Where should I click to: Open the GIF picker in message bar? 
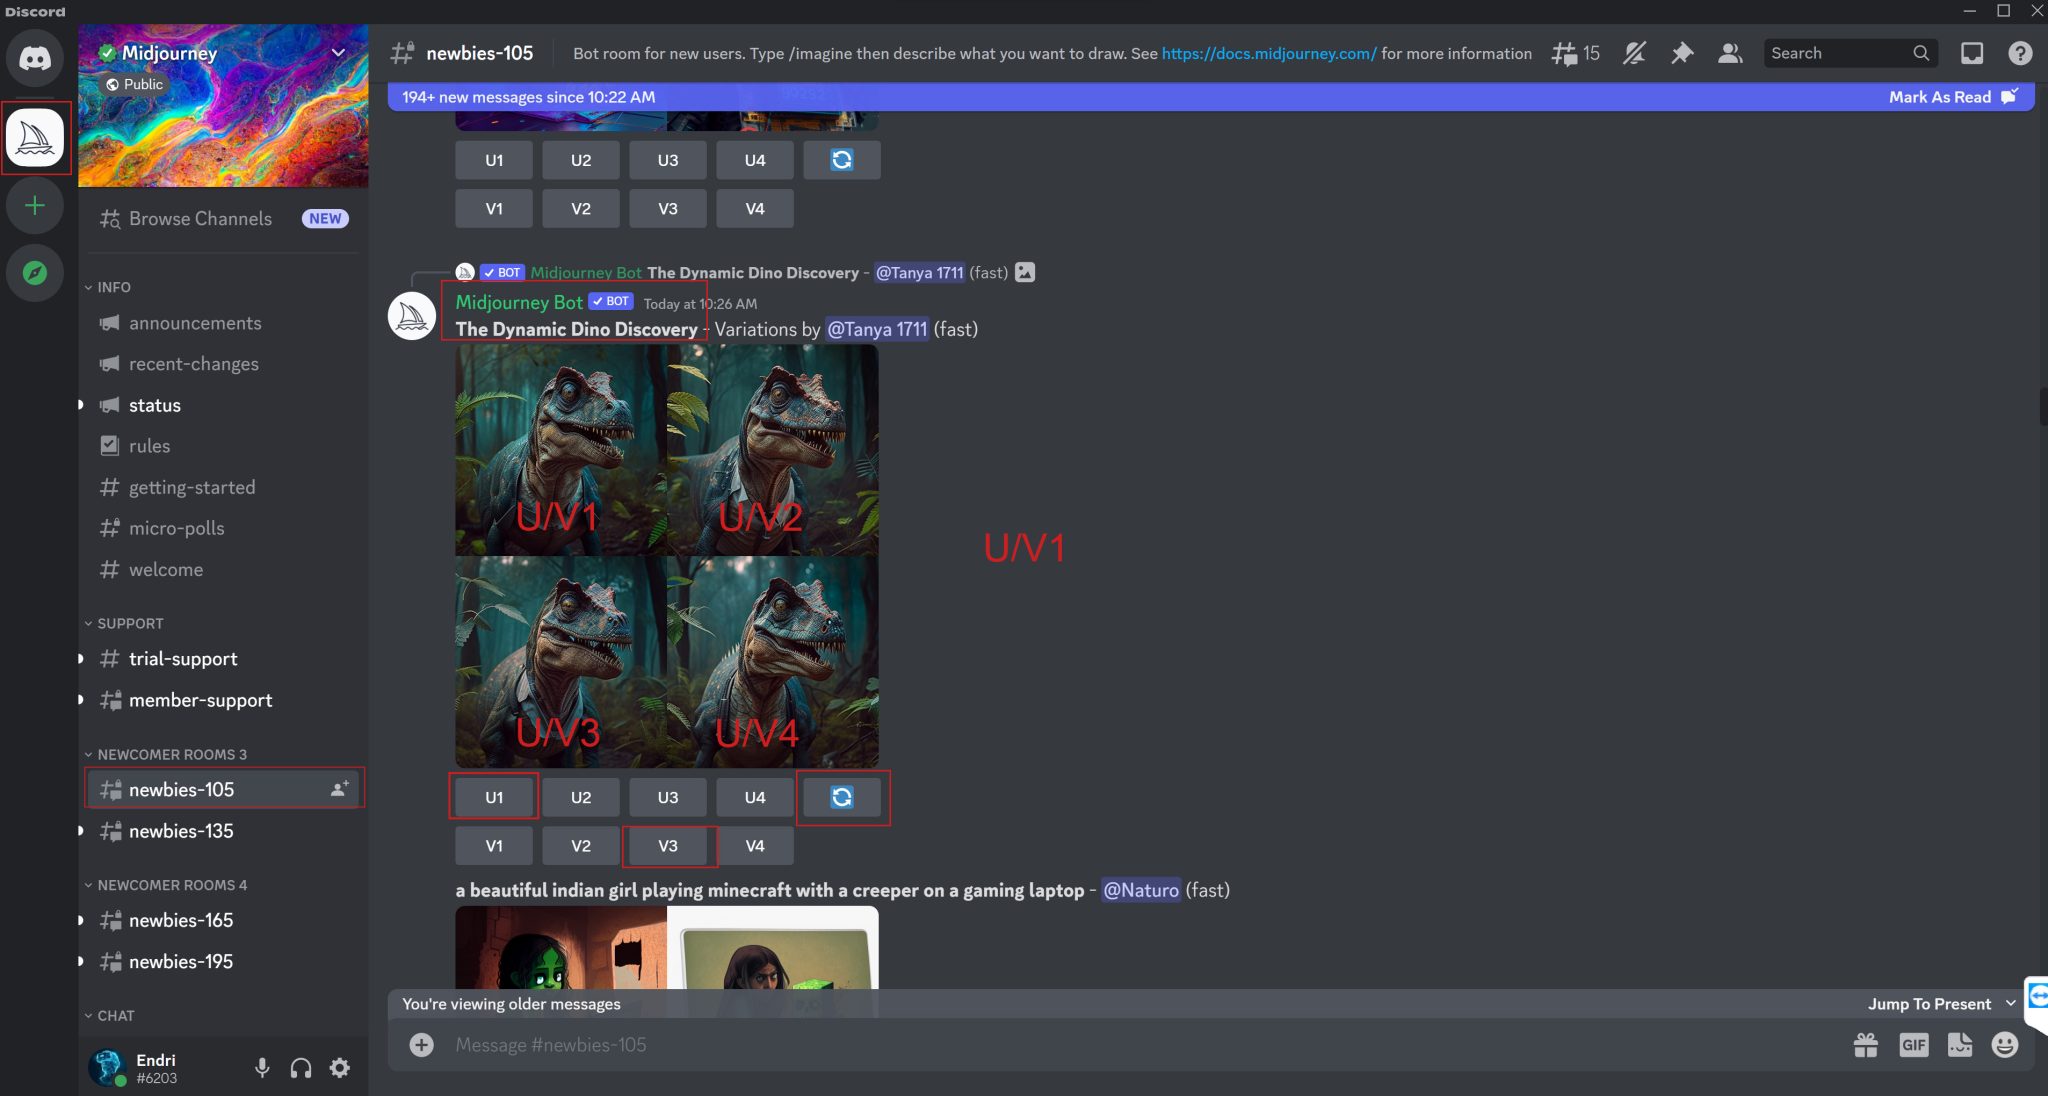point(1913,1044)
